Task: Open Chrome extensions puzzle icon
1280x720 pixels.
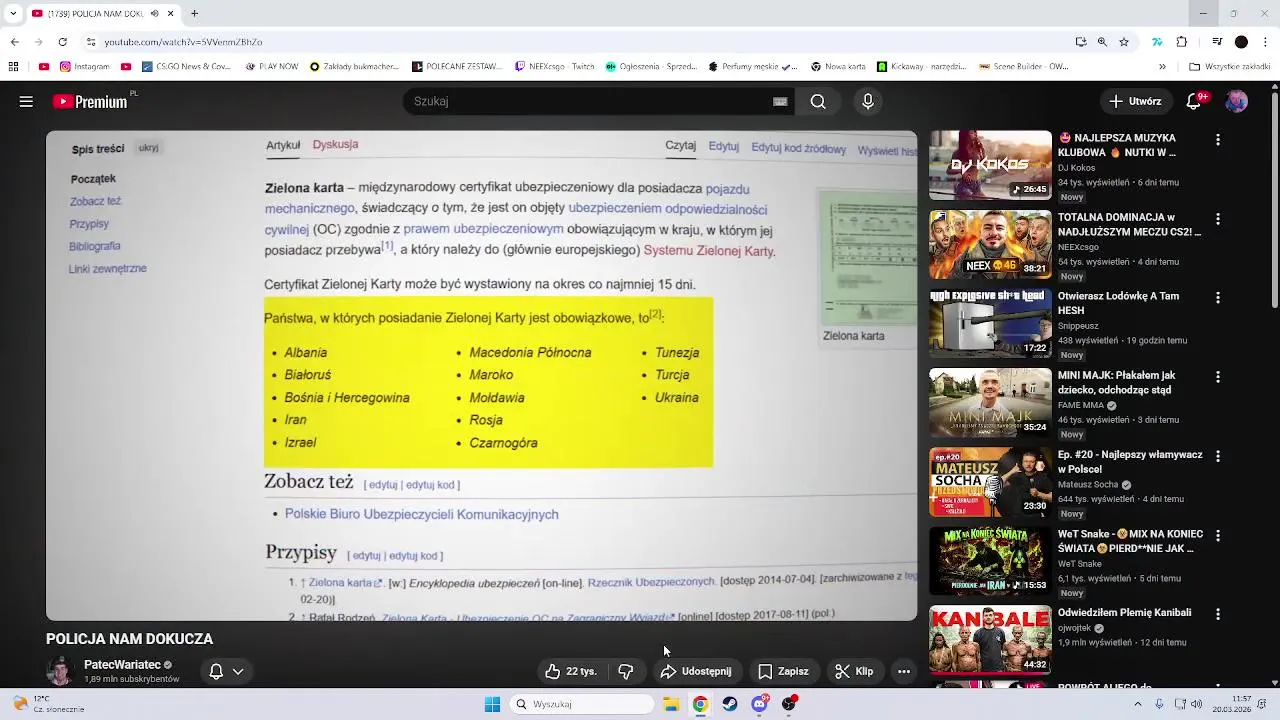Action: click(x=1182, y=42)
